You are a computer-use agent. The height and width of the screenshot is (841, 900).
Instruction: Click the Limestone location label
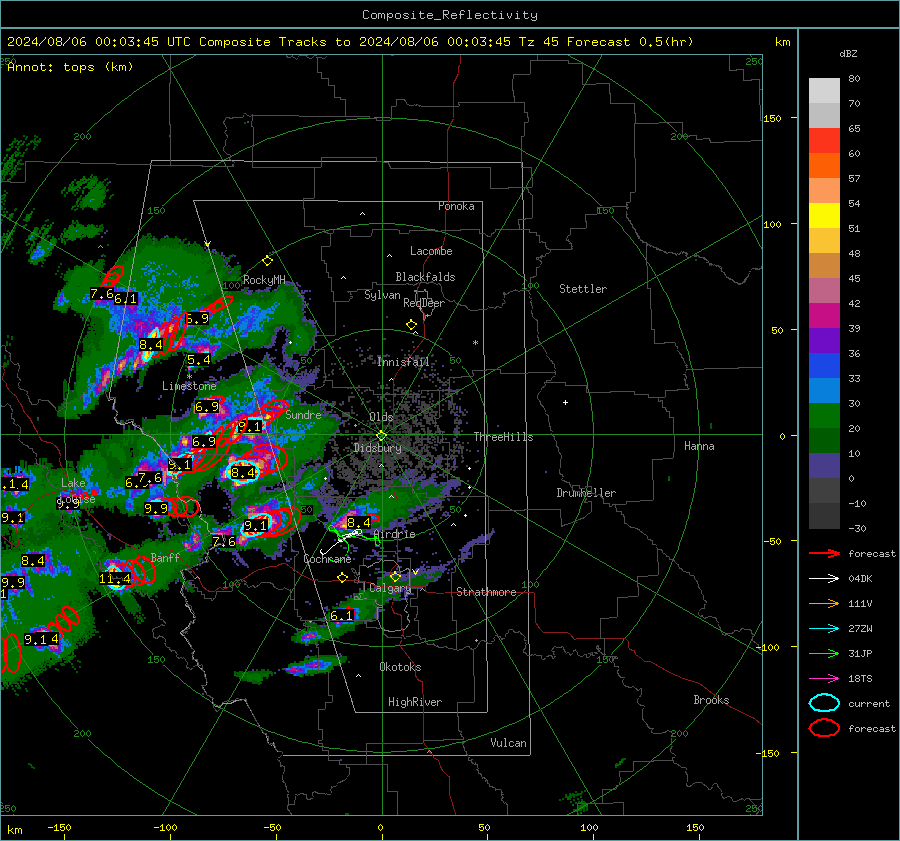pyautogui.click(x=189, y=386)
